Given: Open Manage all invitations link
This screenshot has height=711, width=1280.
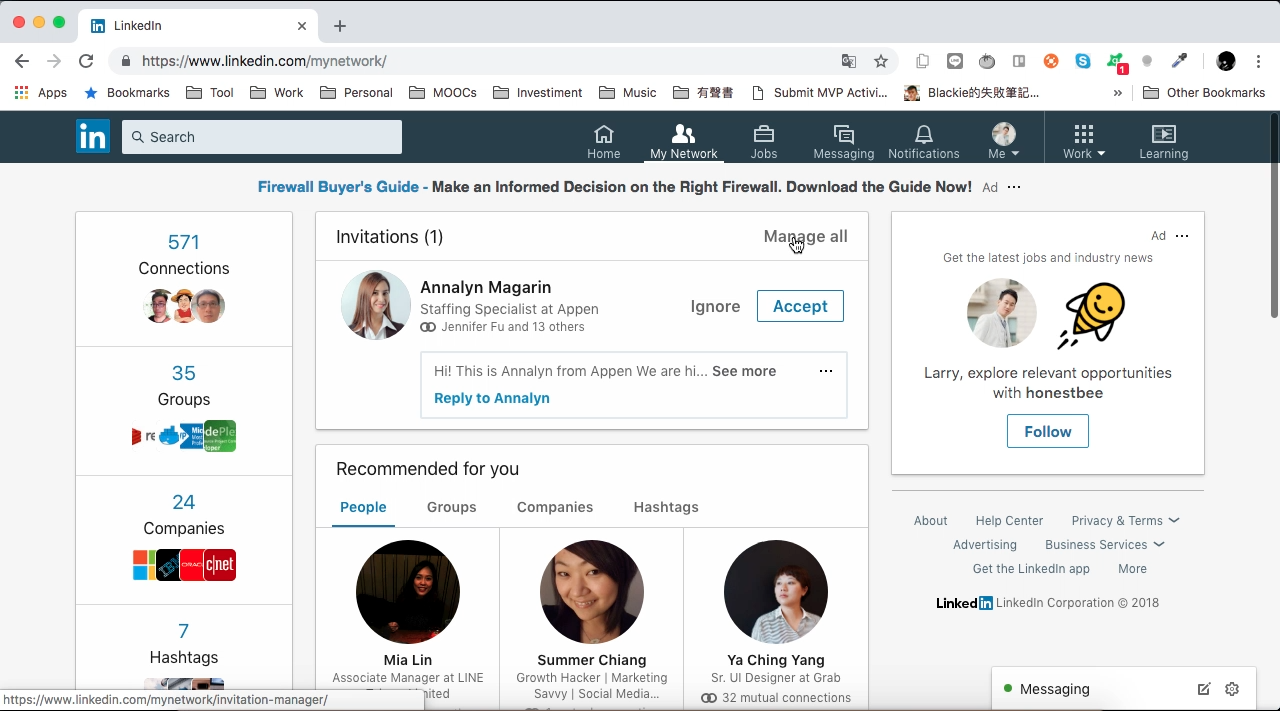Looking at the screenshot, I should (x=805, y=237).
